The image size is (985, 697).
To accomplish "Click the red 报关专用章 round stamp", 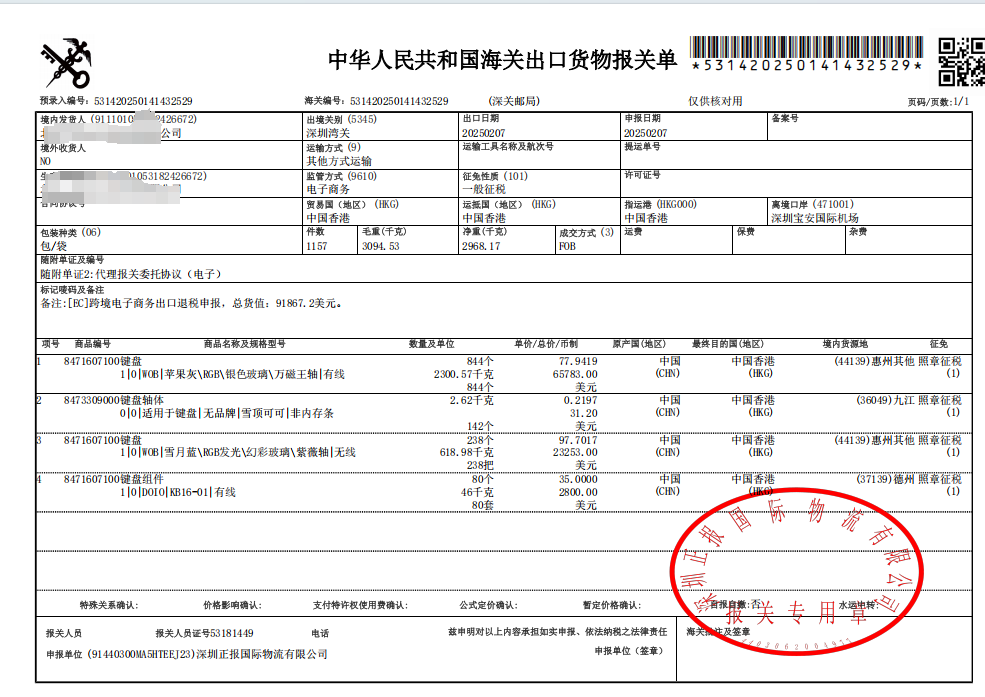I will (795, 570).
